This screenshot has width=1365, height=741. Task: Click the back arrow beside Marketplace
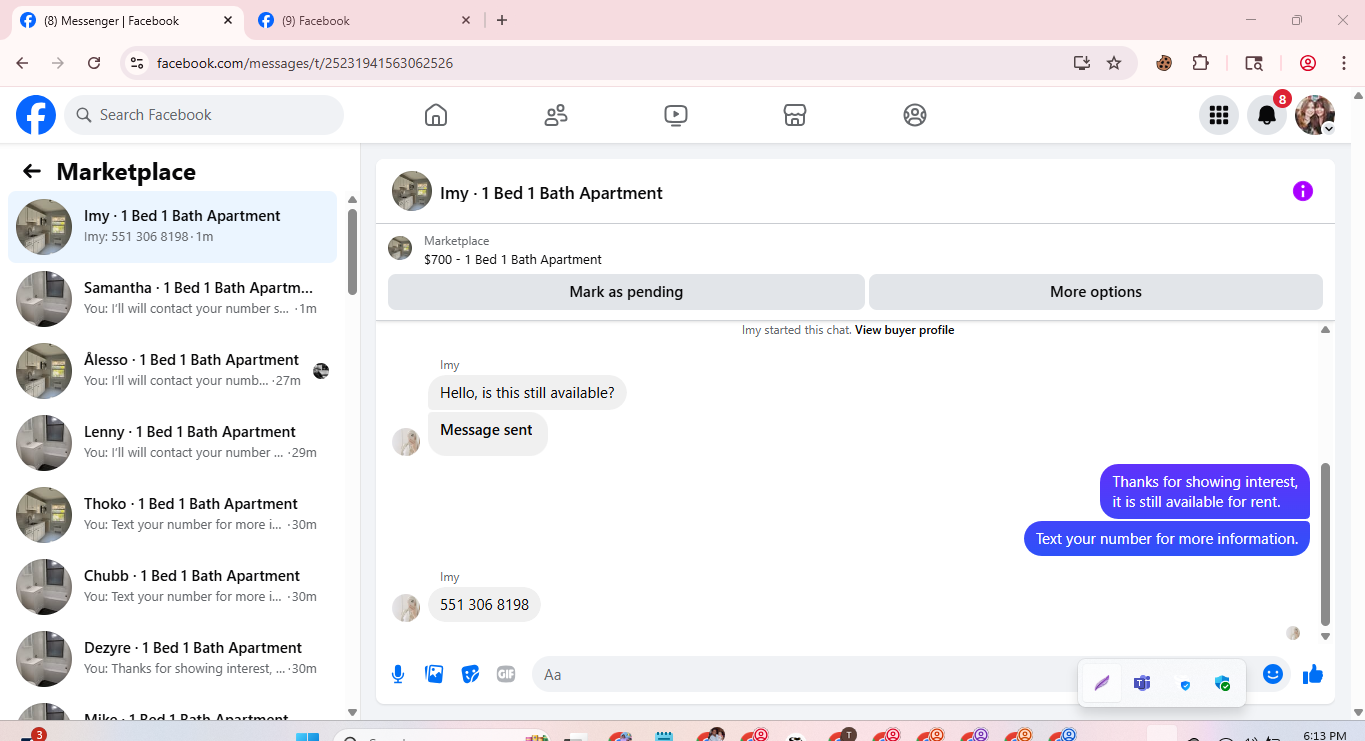(32, 171)
